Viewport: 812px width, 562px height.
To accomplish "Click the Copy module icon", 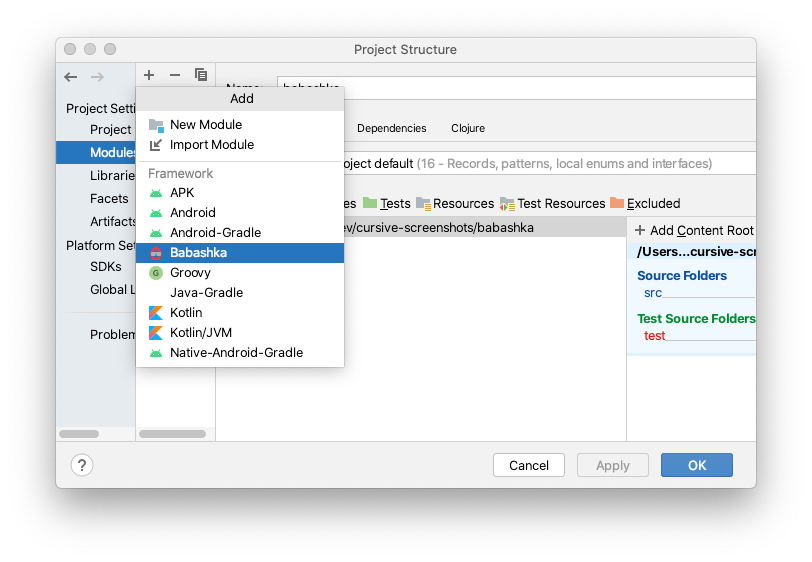I will pos(201,75).
